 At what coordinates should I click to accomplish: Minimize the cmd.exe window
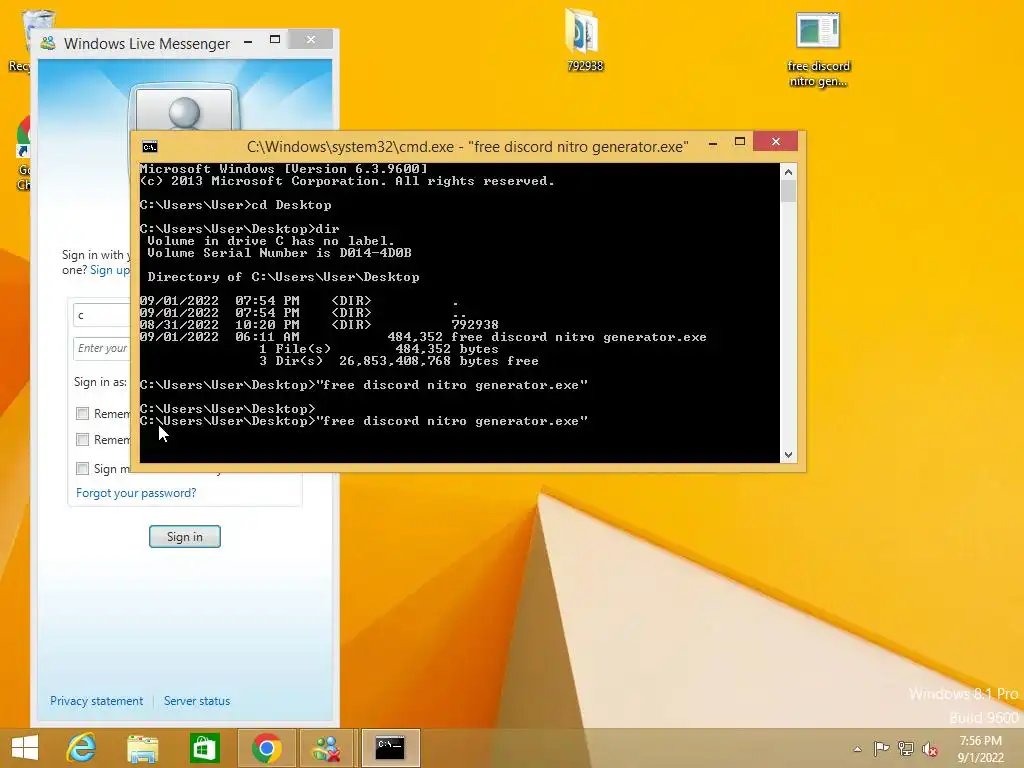[713, 142]
